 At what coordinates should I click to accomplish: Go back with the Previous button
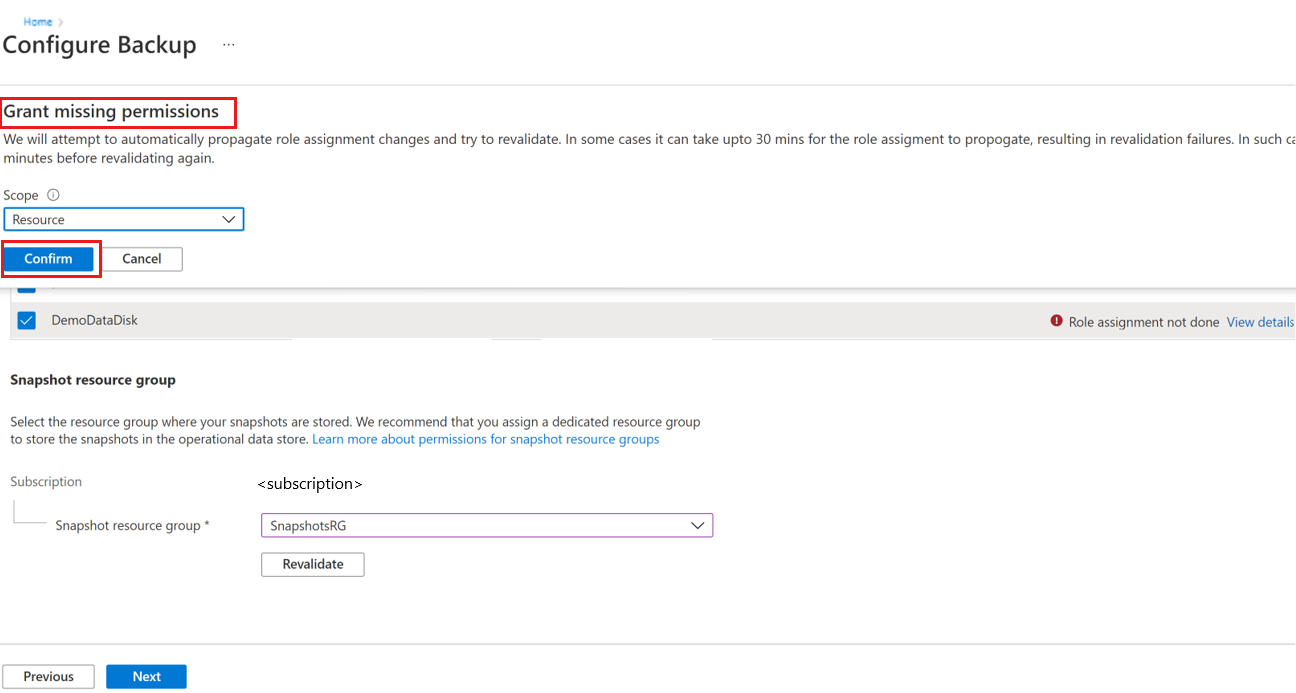click(x=48, y=677)
